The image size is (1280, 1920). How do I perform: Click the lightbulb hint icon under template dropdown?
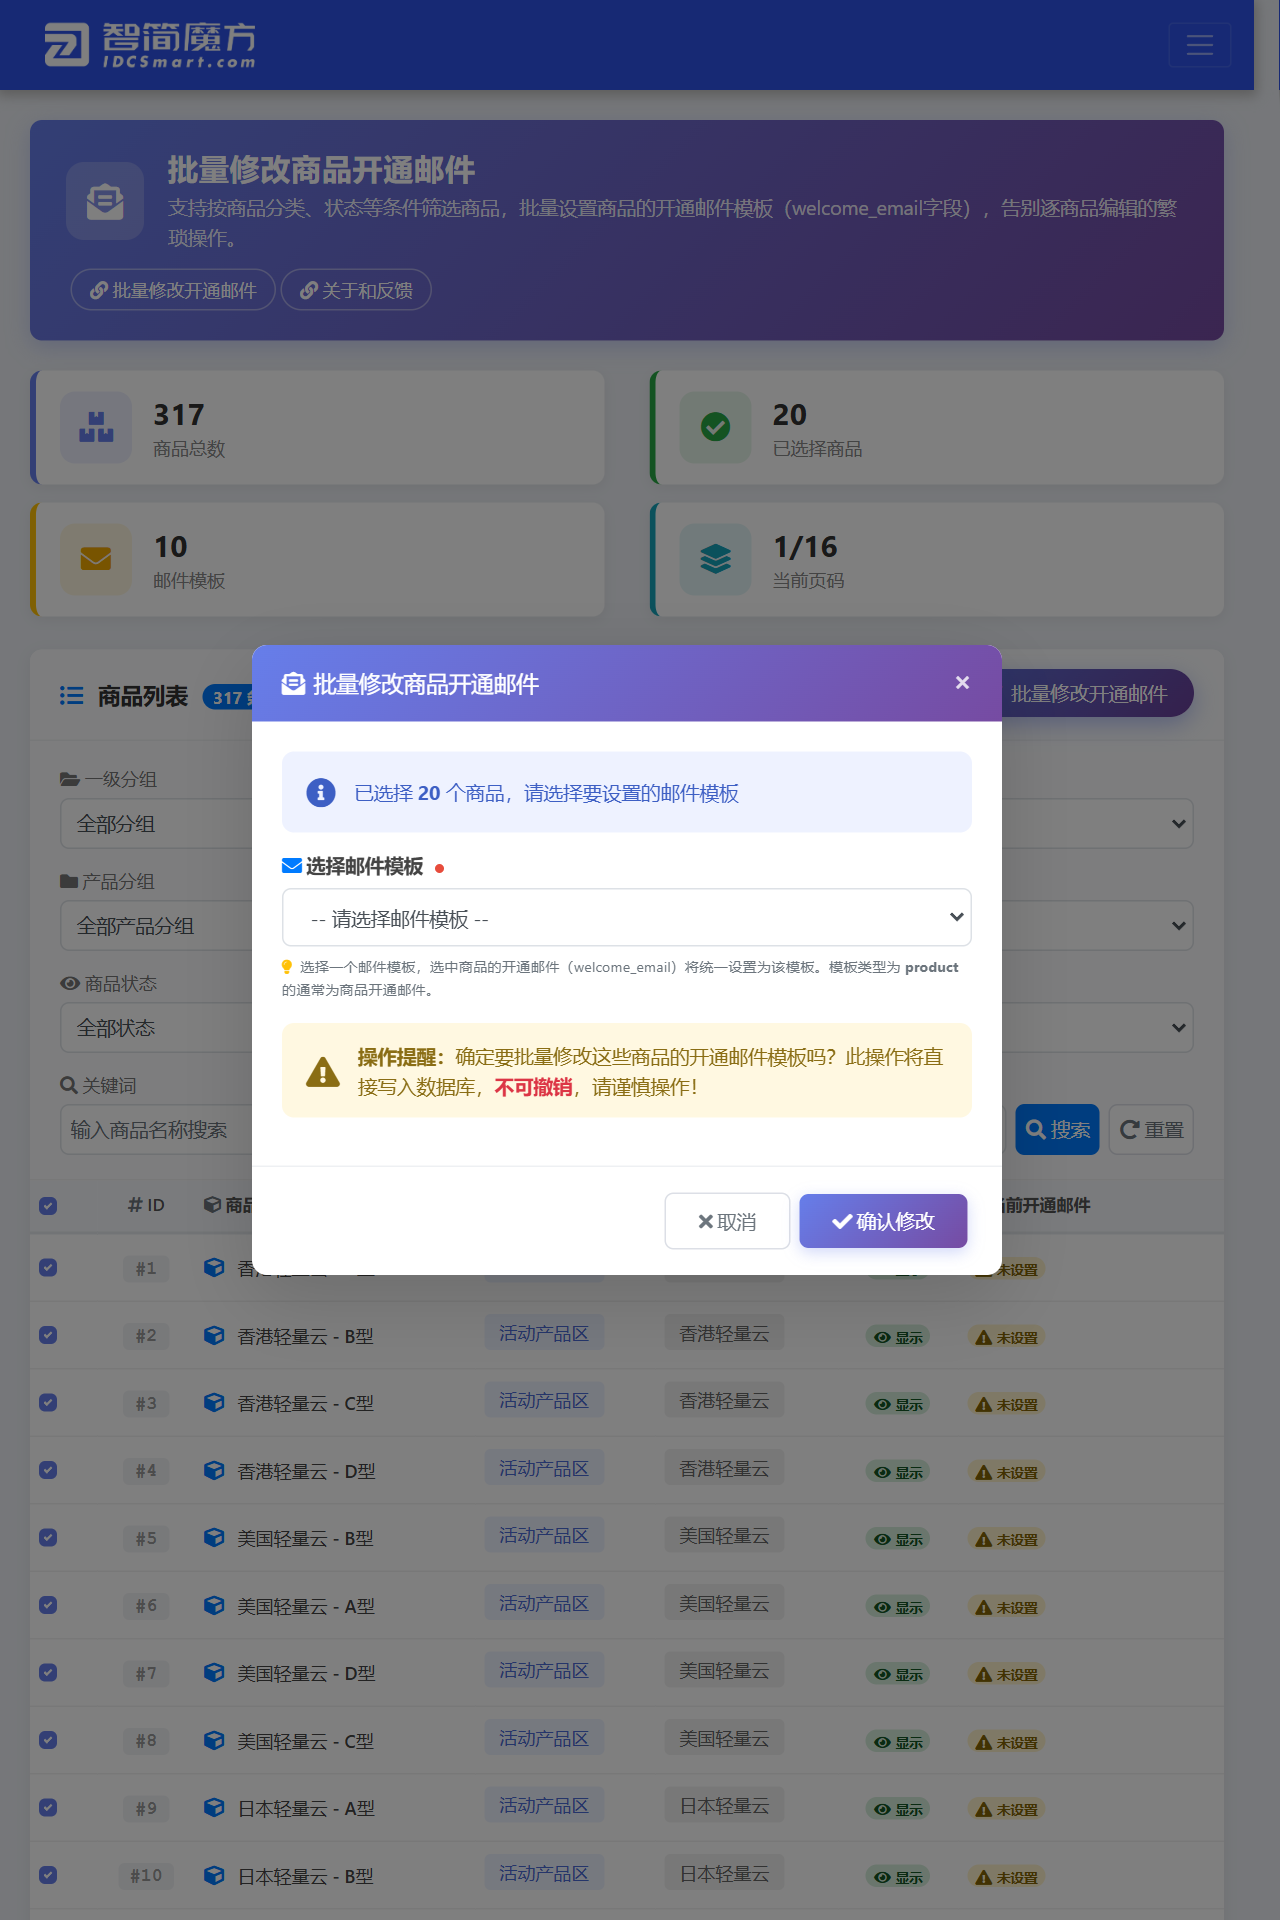[287, 967]
